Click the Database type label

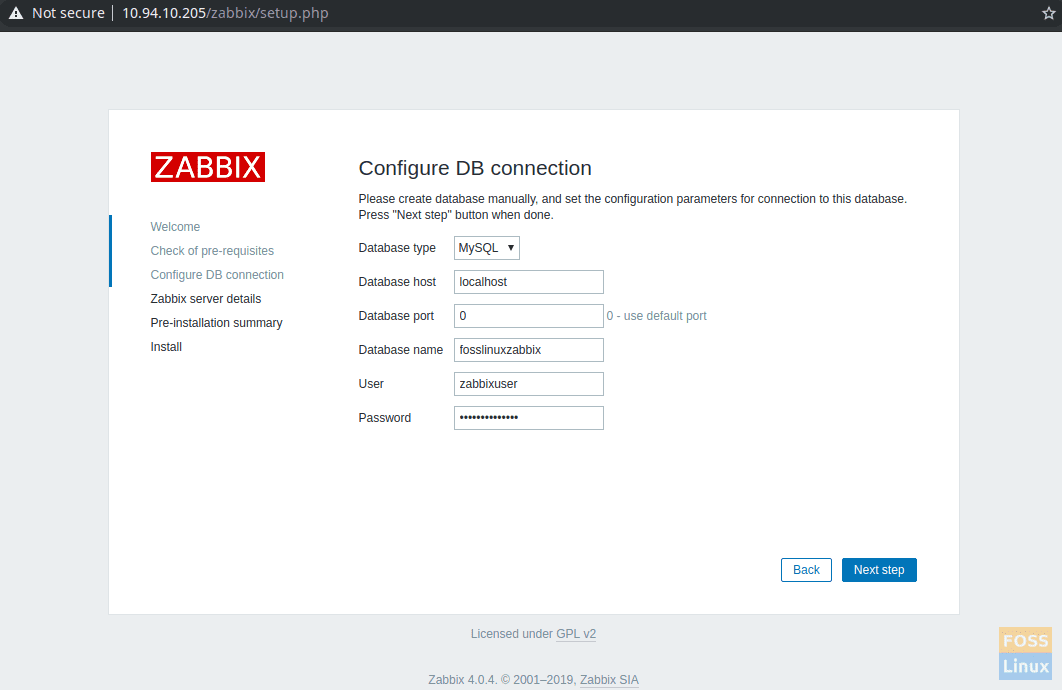click(397, 248)
